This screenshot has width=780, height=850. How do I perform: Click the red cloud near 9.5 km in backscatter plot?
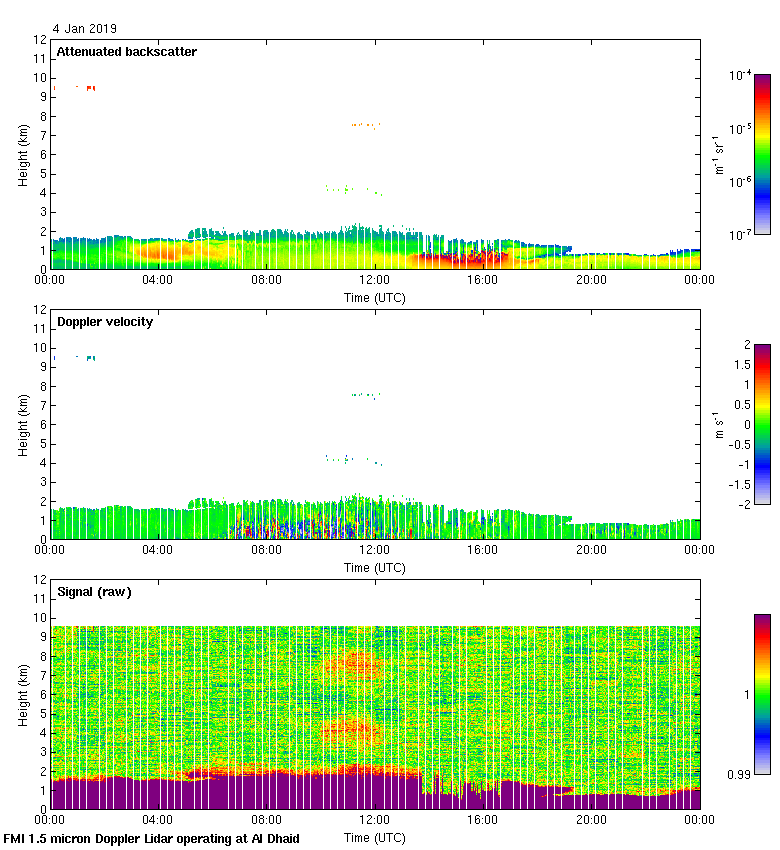[90, 88]
